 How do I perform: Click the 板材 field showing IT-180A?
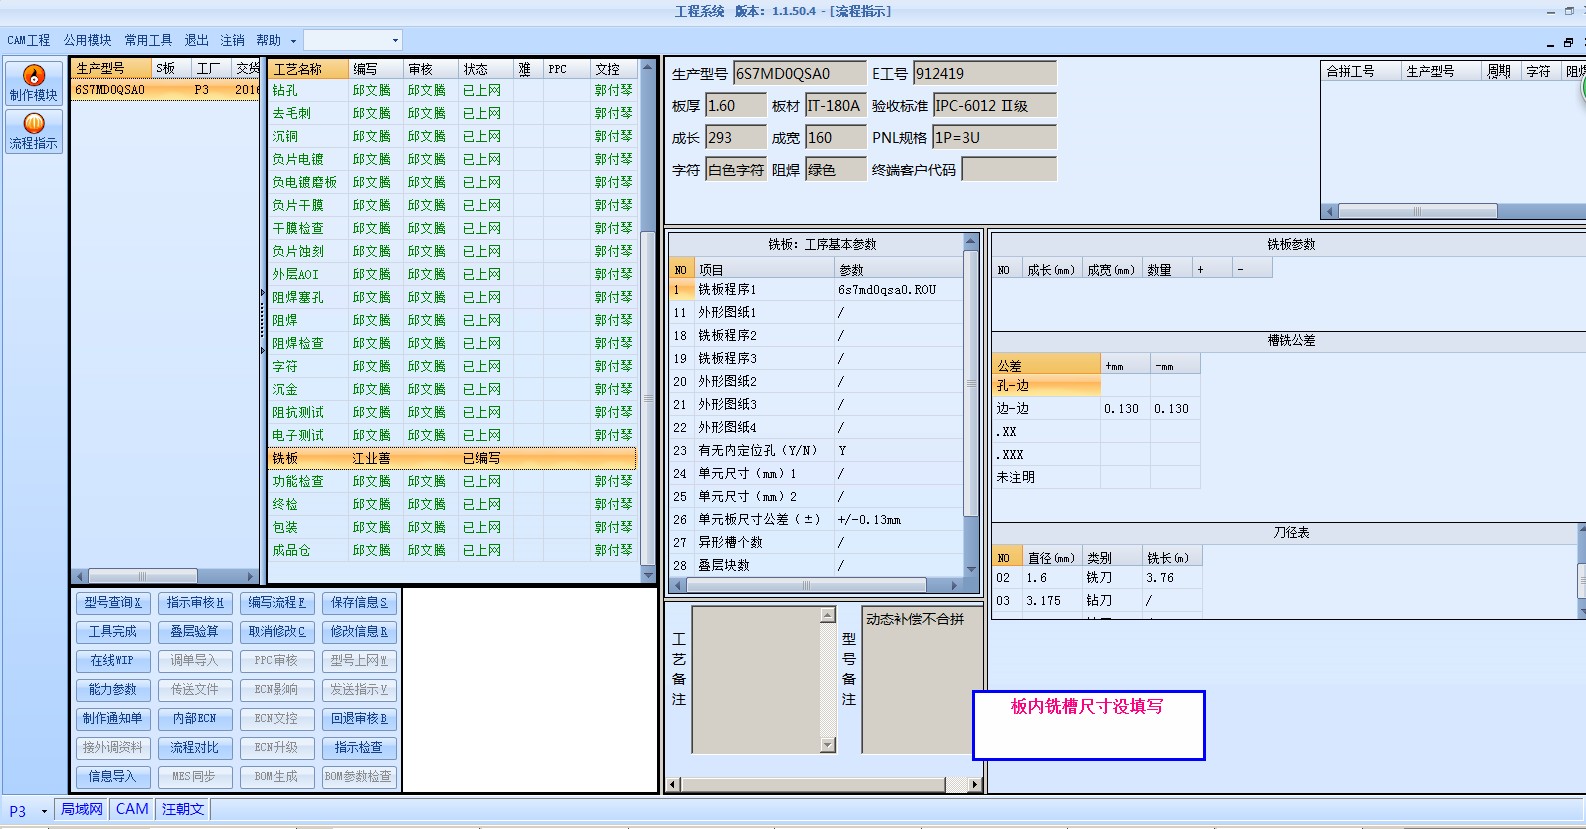coord(836,106)
